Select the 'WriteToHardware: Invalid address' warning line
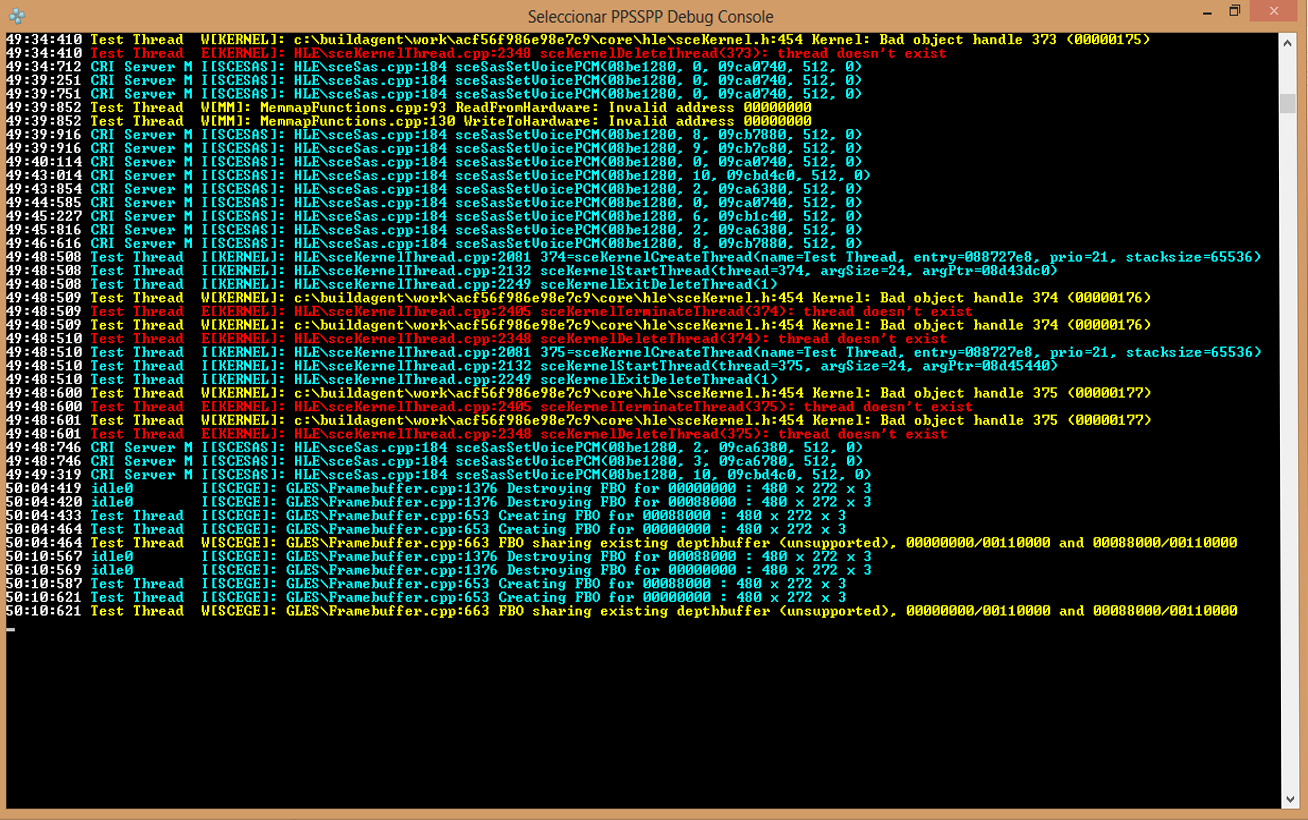Image resolution: width=1308 pixels, height=820 pixels. coord(408,121)
